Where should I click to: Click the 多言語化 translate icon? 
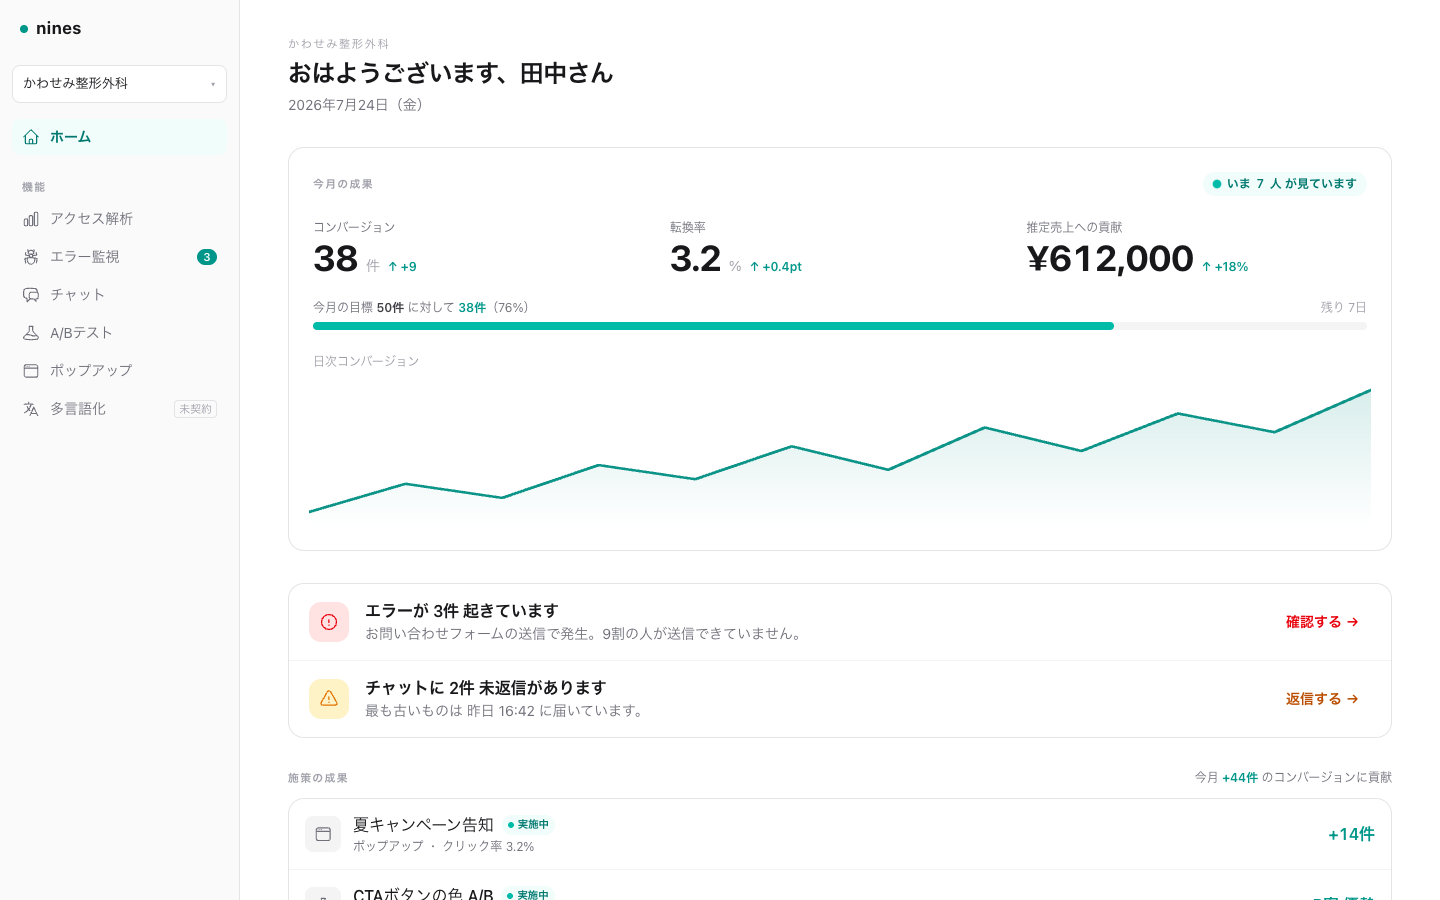pos(31,409)
